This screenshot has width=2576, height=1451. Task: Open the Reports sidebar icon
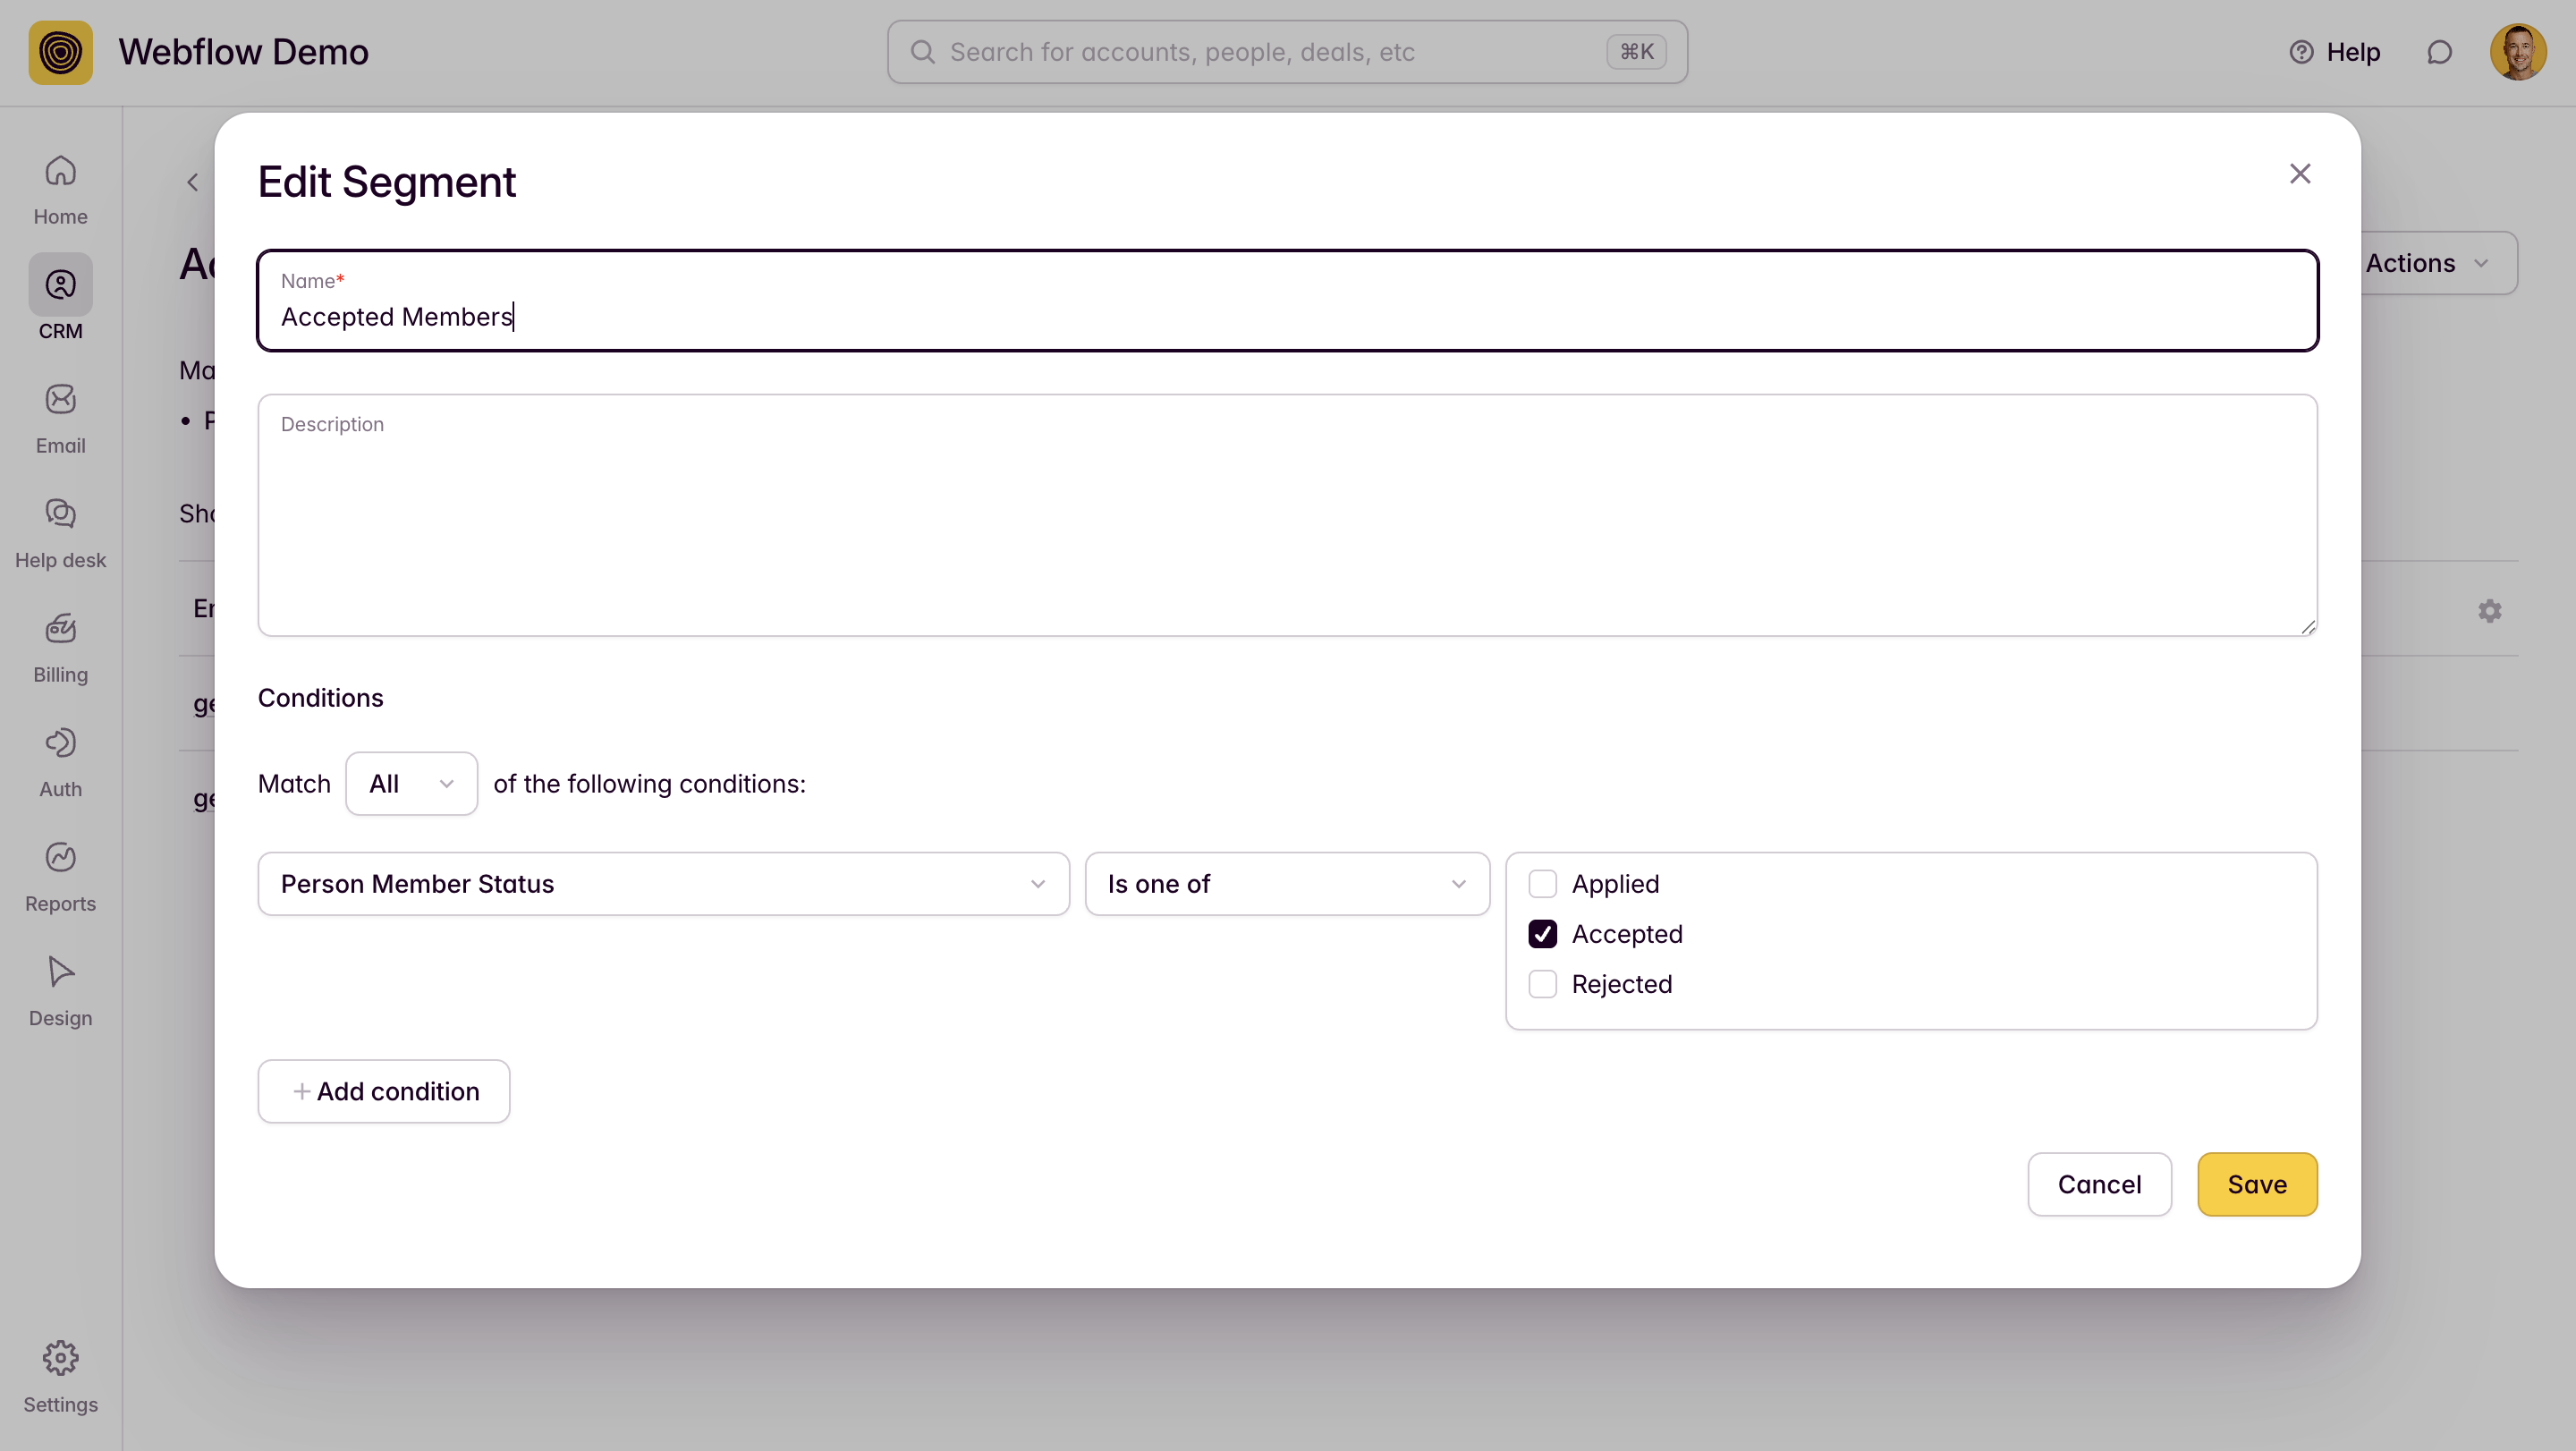[60, 876]
